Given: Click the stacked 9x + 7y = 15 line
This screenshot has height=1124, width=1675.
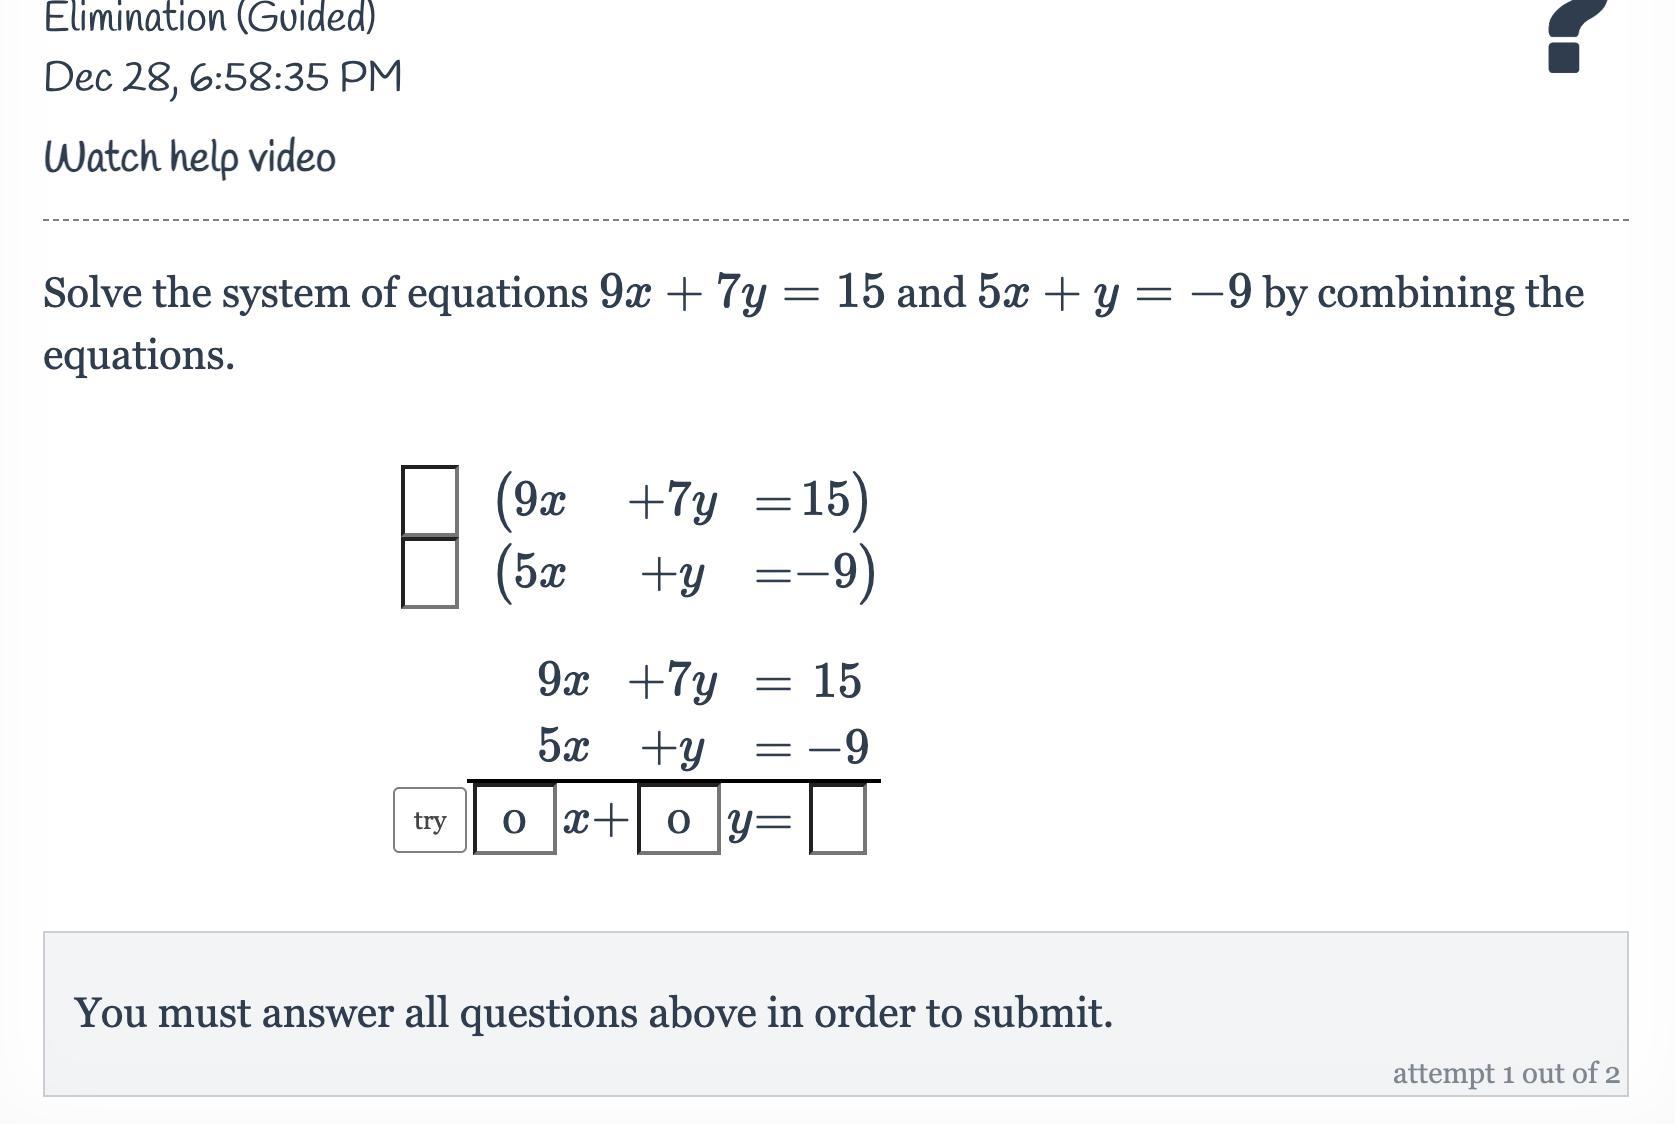Looking at the screenshot, I should click(699, 681).
